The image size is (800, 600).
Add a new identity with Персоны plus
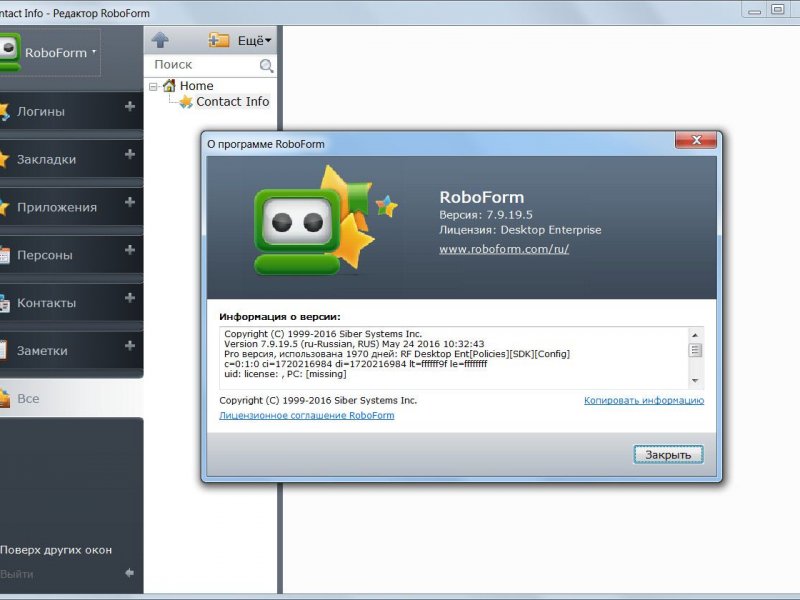(x=130, y=250)
